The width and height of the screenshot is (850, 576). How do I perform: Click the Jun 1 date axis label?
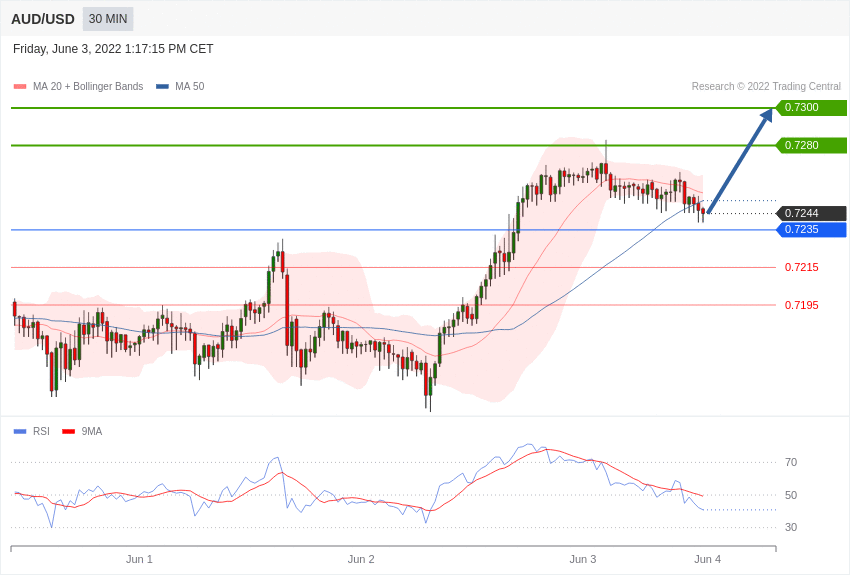click(x=139, y=559)
